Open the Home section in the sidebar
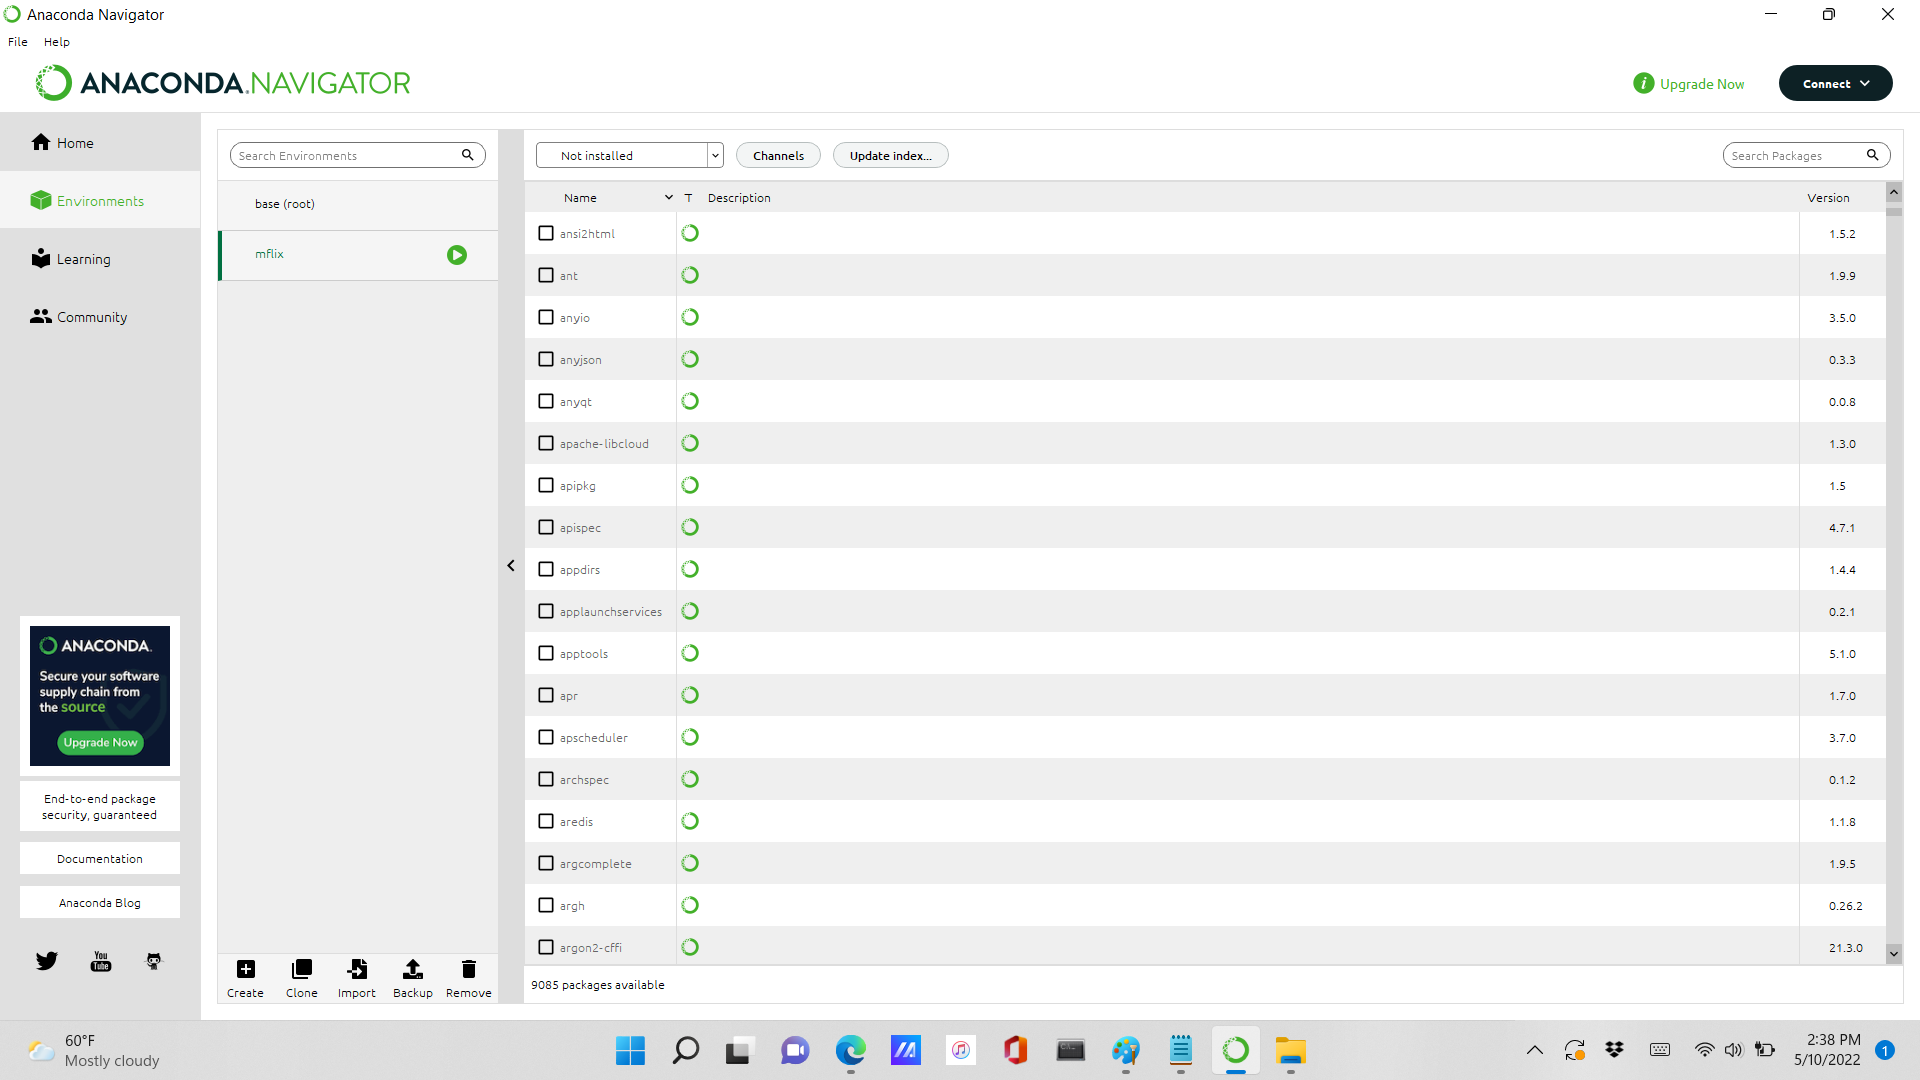 pos(72,142)
